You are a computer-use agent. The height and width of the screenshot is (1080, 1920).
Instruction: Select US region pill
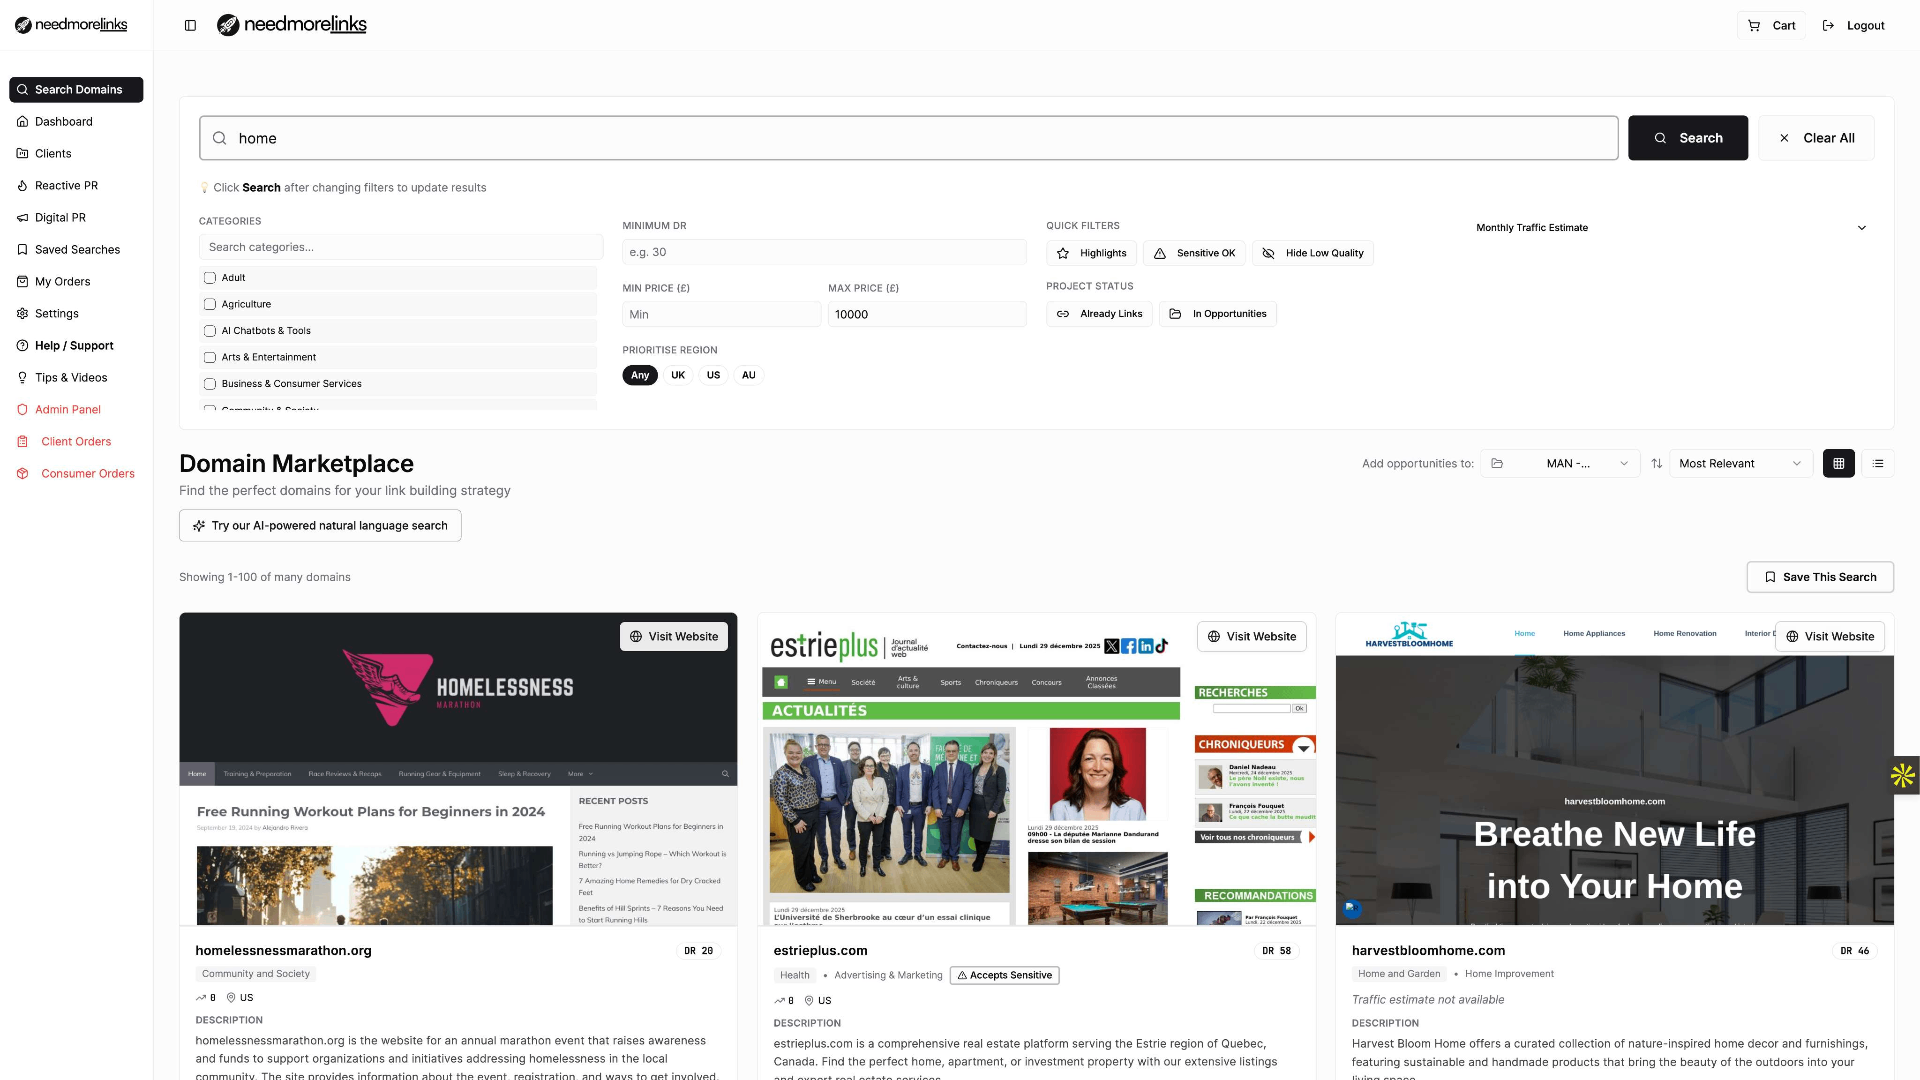(713, 375)
